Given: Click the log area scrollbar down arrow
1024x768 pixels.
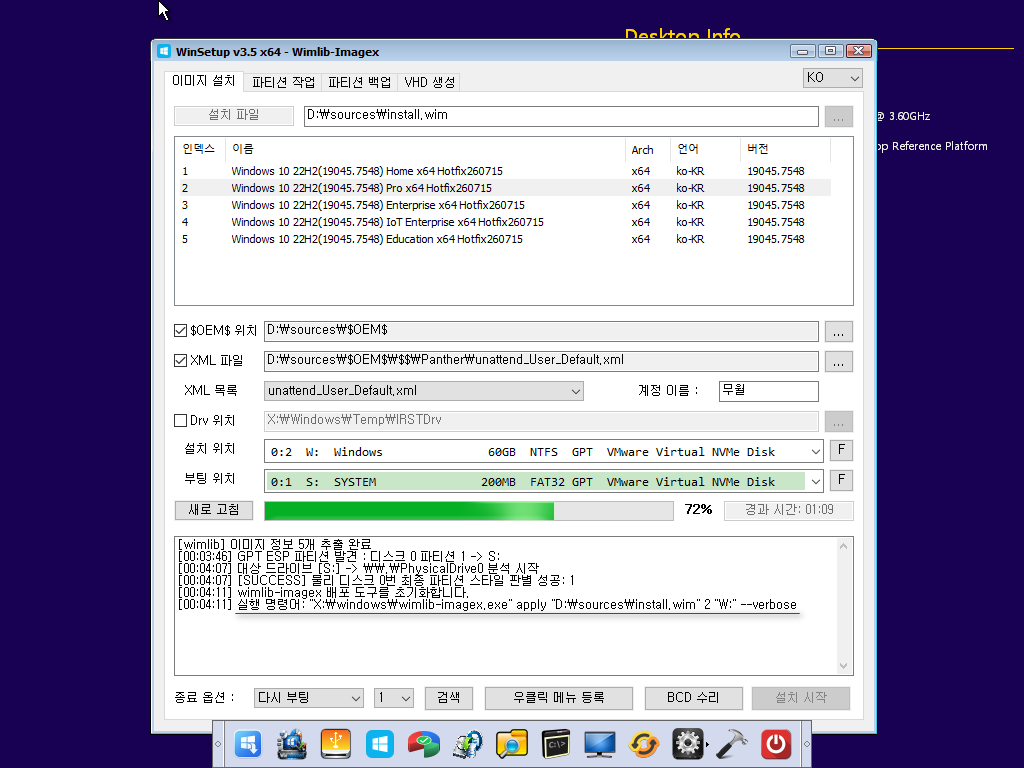Looking at the screenshot, I should click(x=843, y=665).
